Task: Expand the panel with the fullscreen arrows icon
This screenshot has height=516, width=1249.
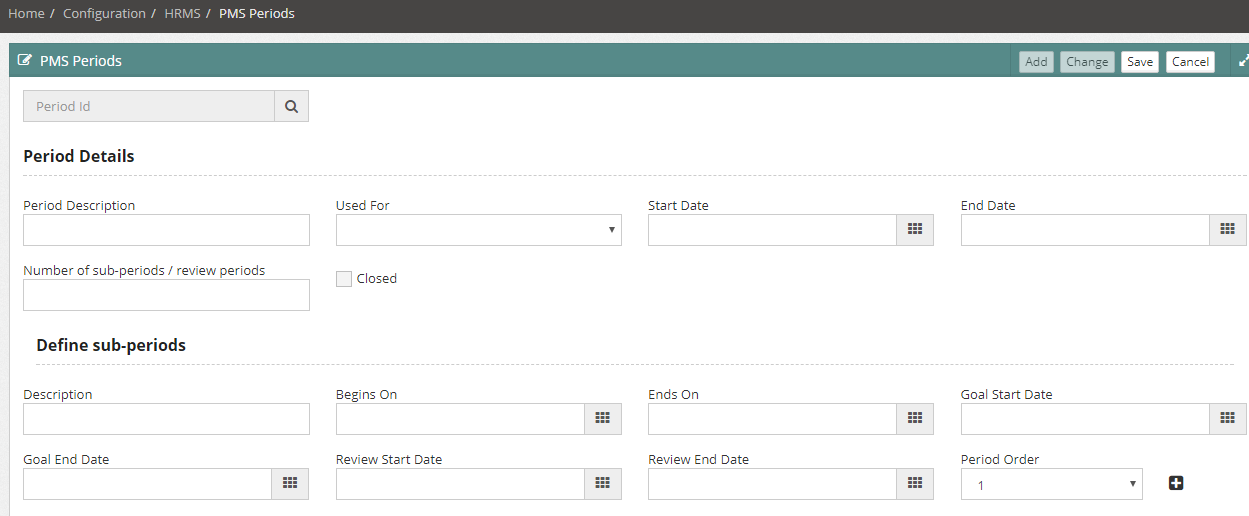Action: coord(1243,60)
